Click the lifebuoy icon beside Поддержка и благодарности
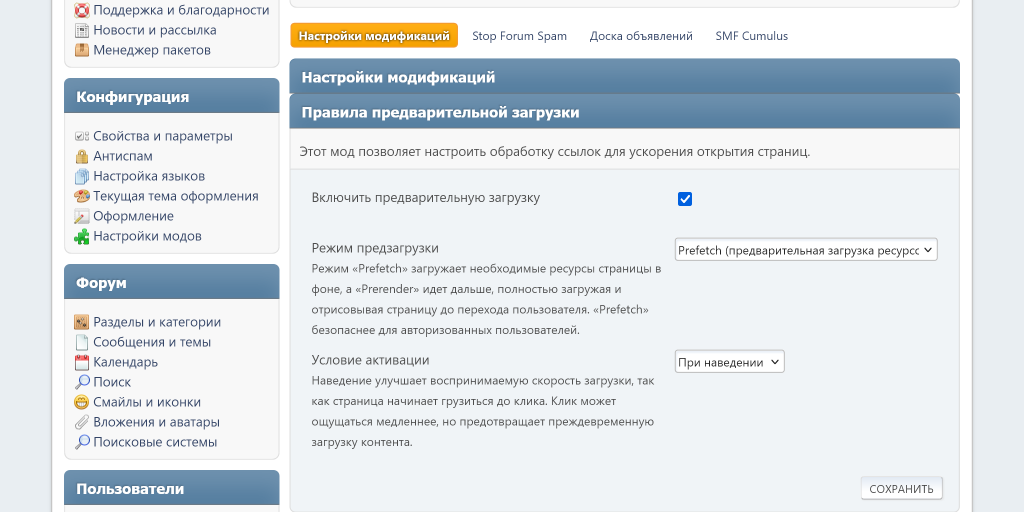 click(82, 10)
